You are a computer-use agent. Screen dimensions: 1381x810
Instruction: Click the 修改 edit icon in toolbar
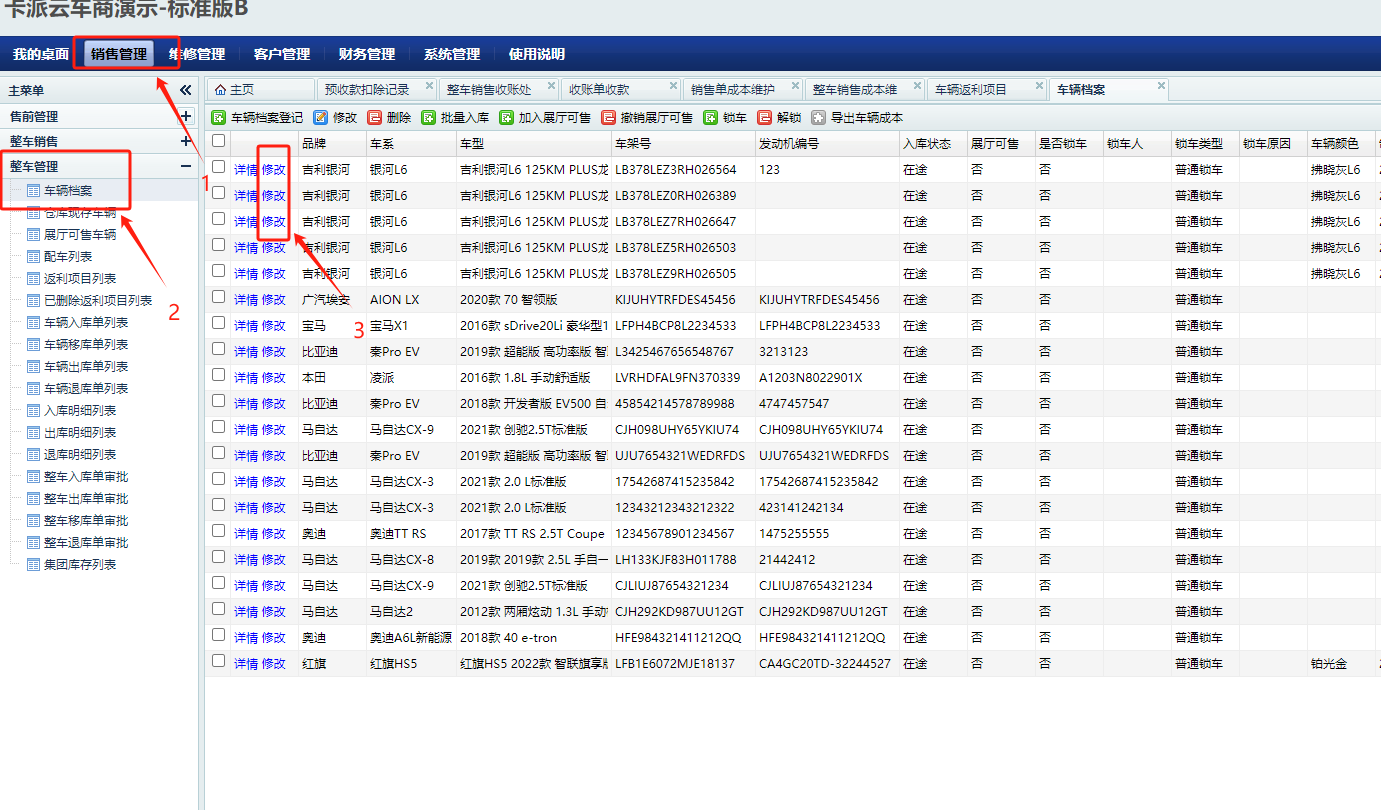pos(321,117)
